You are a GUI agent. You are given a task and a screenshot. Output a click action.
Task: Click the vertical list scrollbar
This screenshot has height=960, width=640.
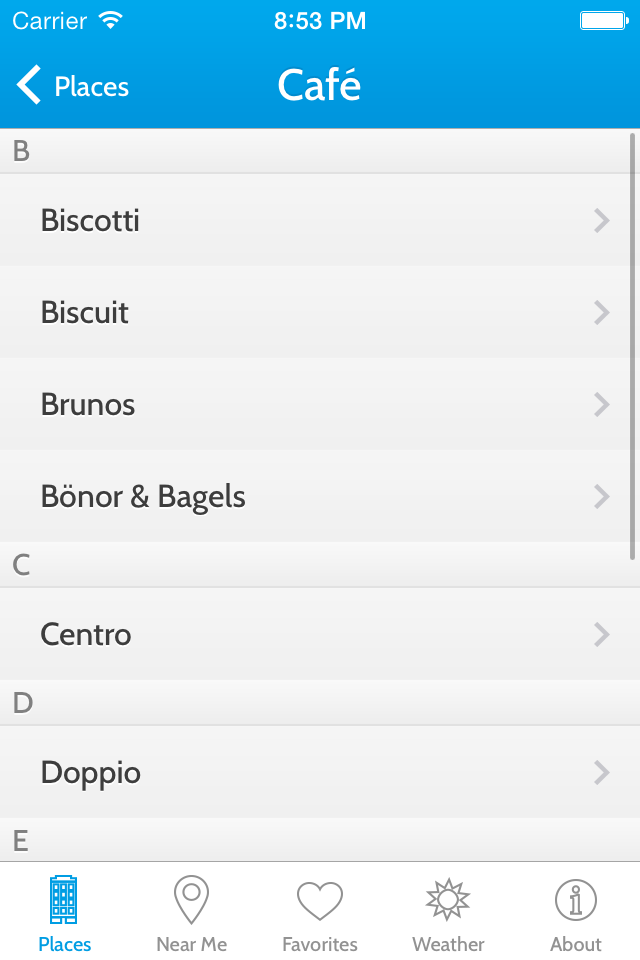pos(632,347)
